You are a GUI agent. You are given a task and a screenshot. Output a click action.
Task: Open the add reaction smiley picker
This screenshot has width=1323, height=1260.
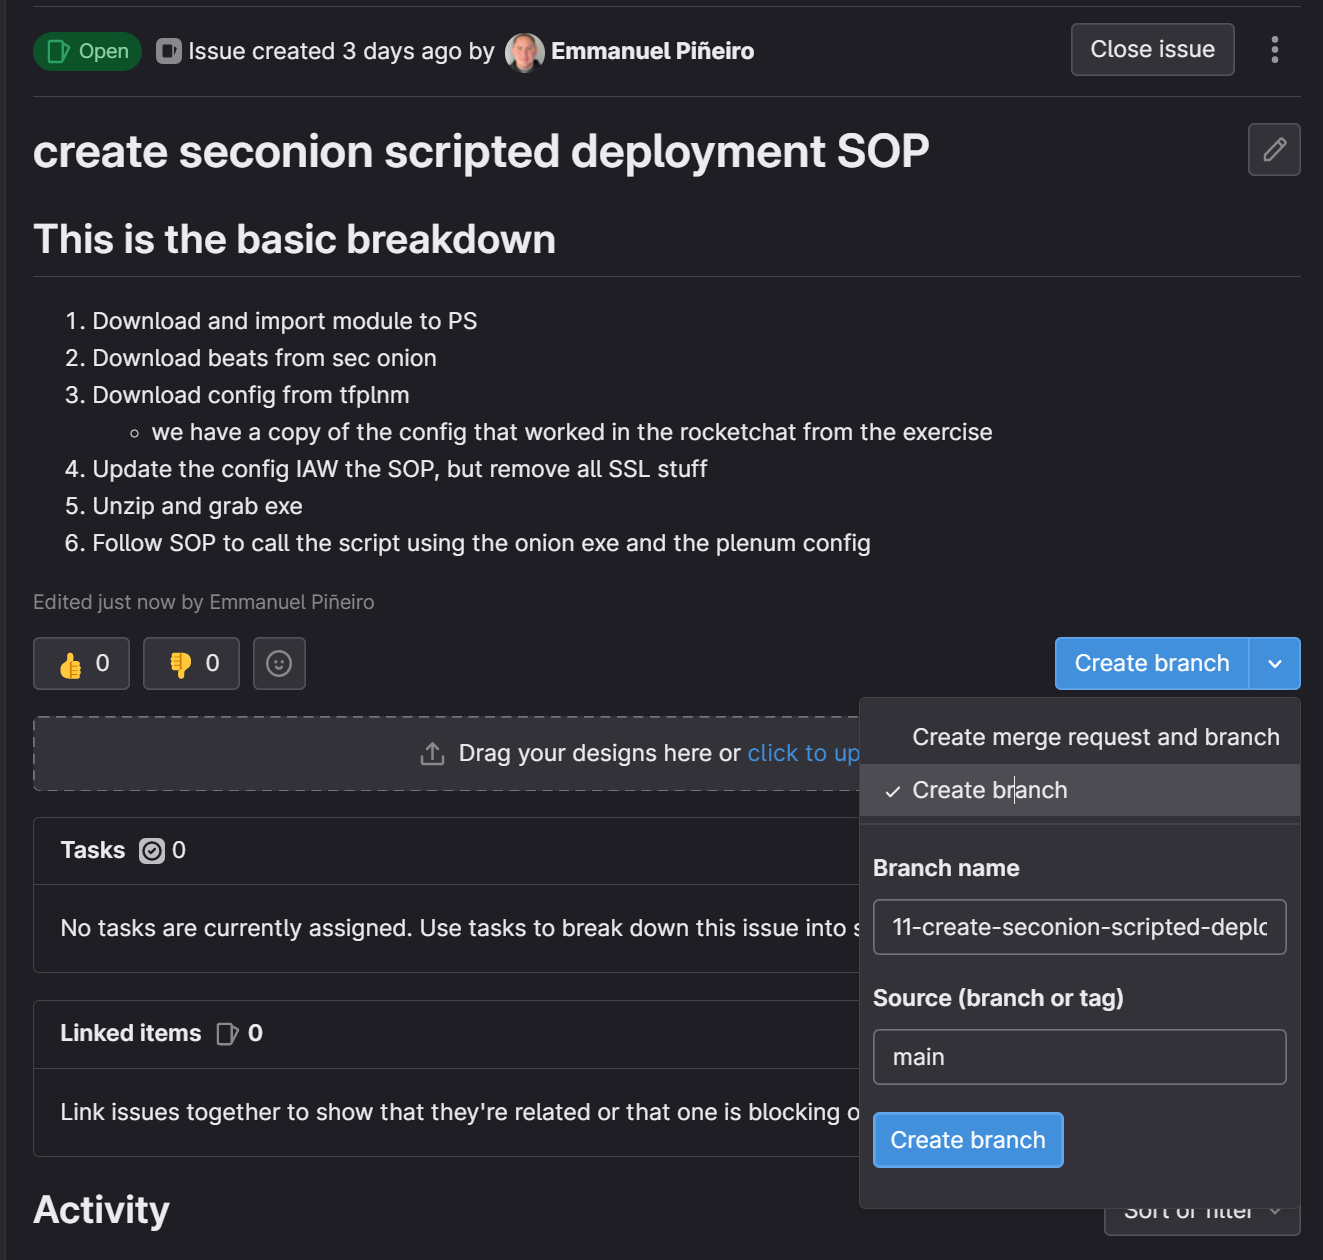click(279, 664)
